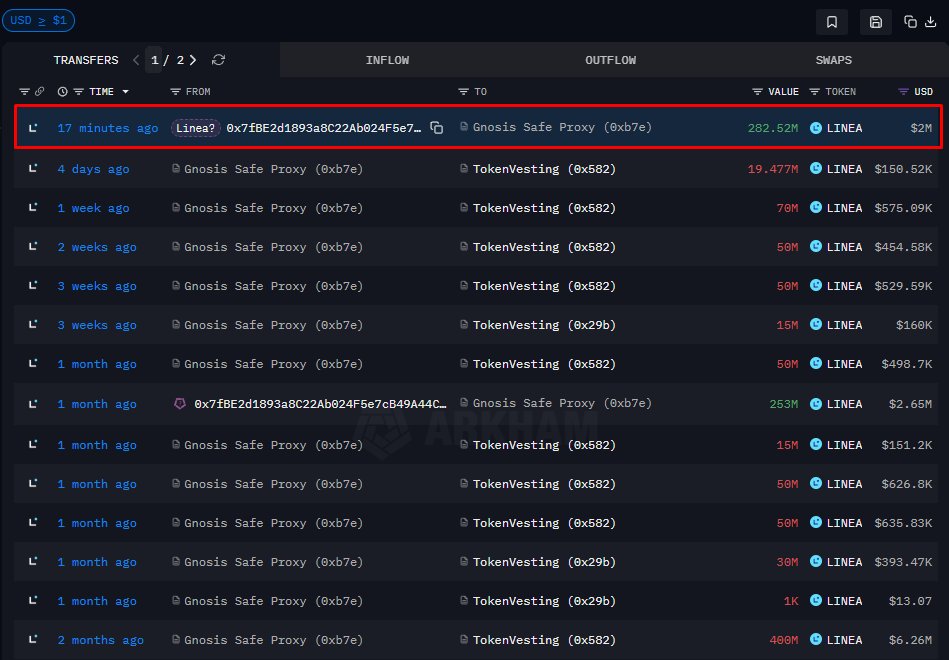Click the LINEA token icon in $150.52K row
The width and height of the screenshot is (949, 660).
(816, 168)
